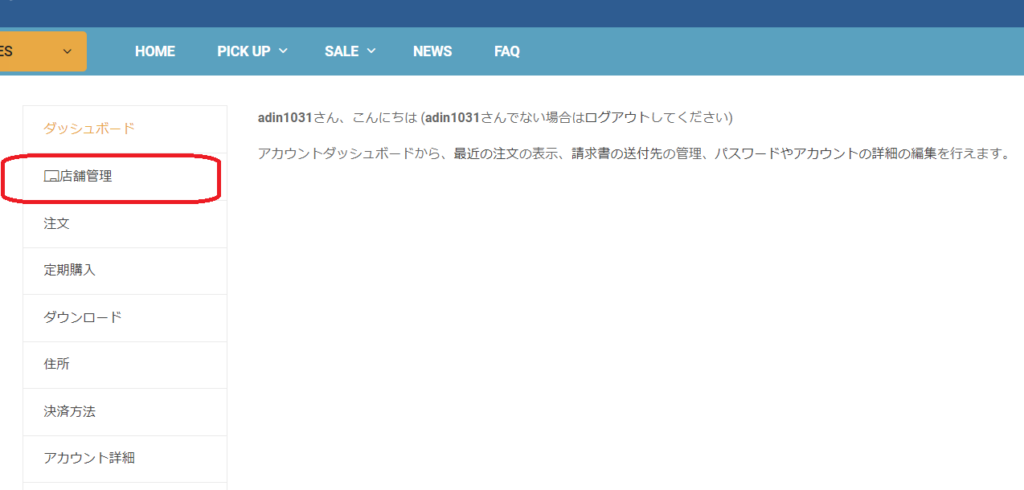Screen dimensions: 1024x490
Task: View 注文 orders in the sidebar
Action: click(x=57, y=224)
